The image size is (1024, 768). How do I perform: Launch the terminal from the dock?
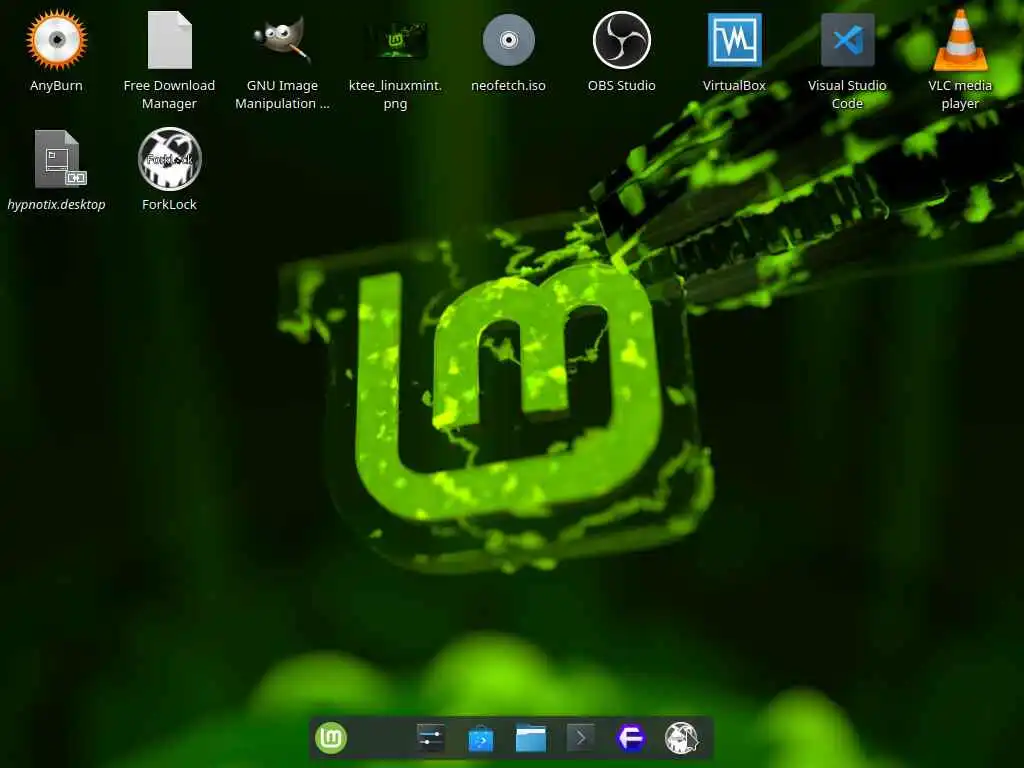(581, 739)
